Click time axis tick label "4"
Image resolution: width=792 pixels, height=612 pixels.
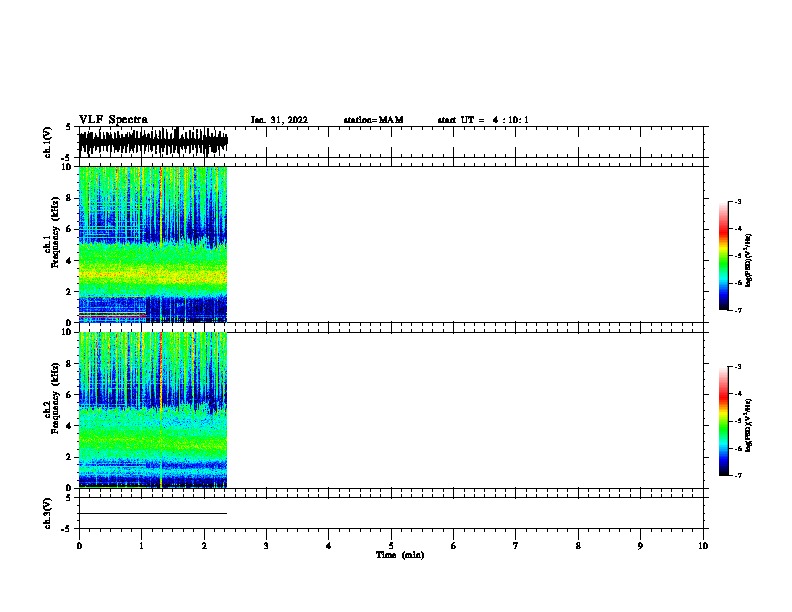point(329,545)
